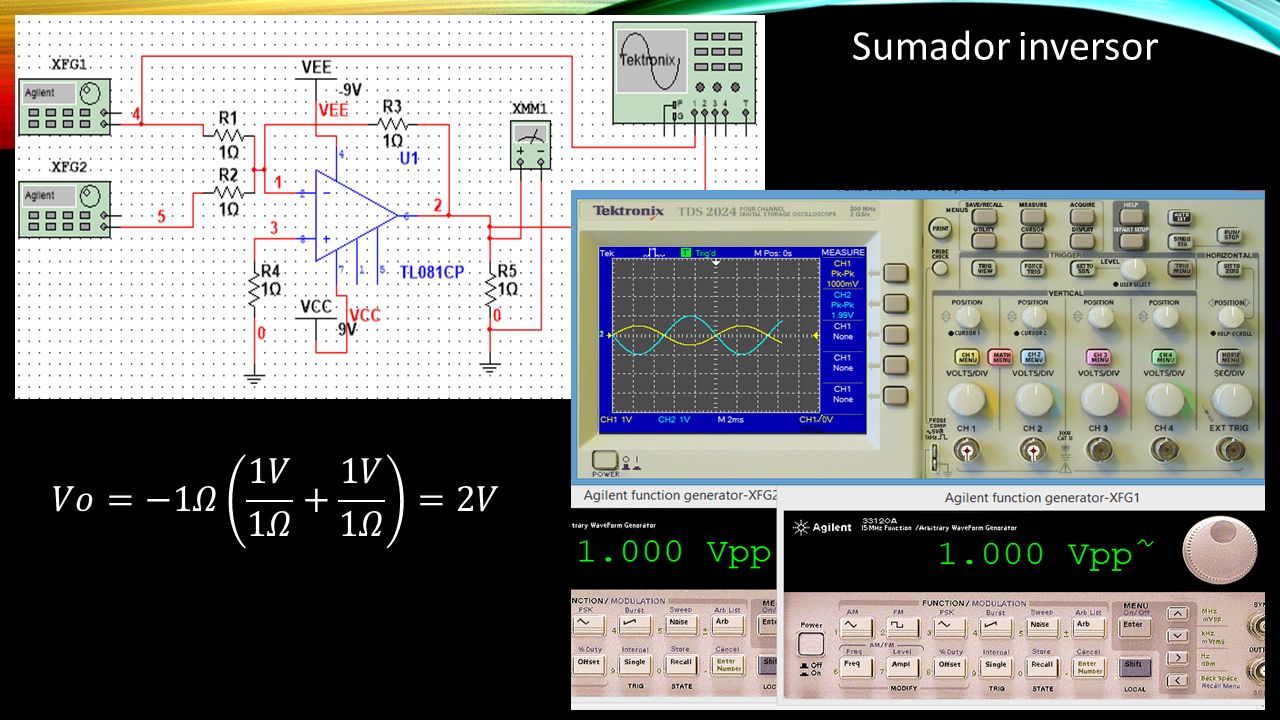The width and height of the screenshot is (1280, 720).
Task: Click the SEC/DIV knob on the oscilloscope
Action: pos(1232,399)
